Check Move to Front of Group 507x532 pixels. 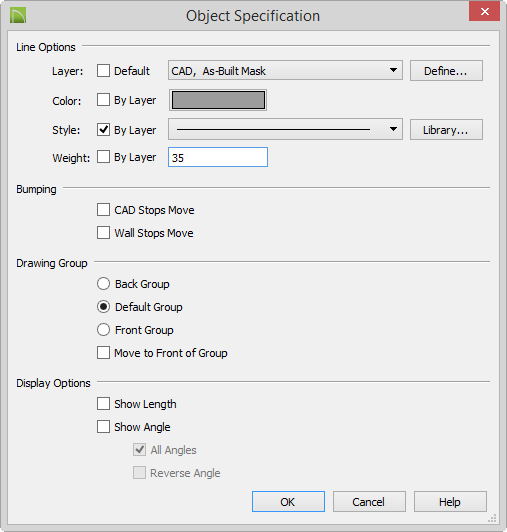[103, 353]
